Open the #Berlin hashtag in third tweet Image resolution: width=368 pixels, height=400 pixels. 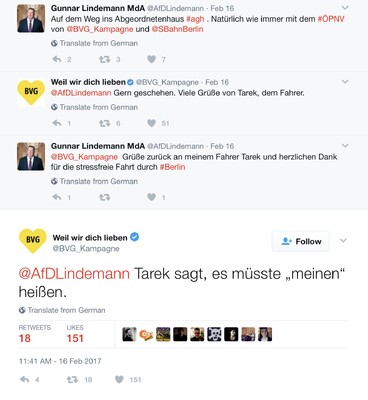click(x=172, y=167)
